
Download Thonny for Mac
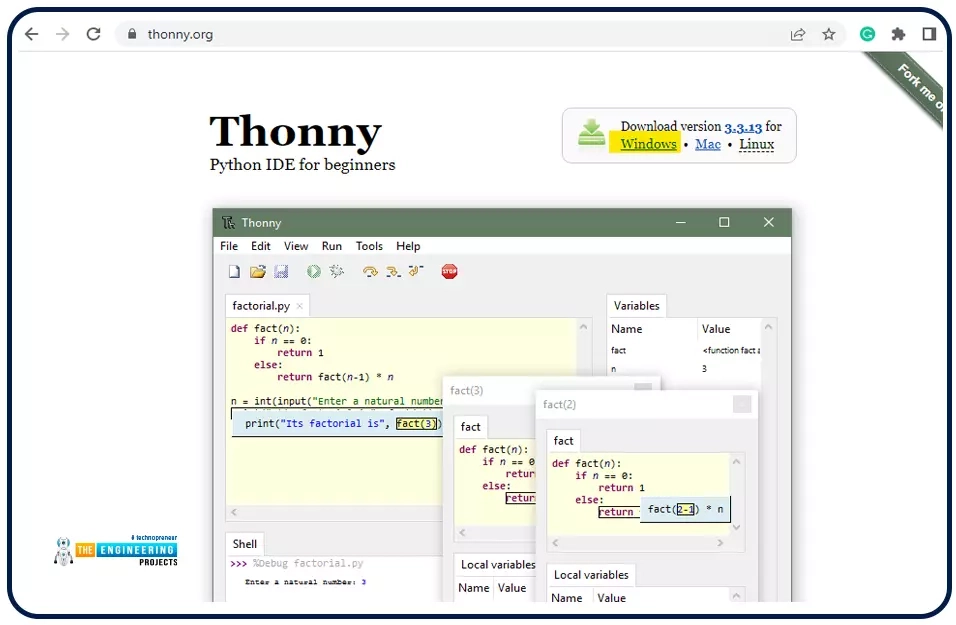(708, 145)
